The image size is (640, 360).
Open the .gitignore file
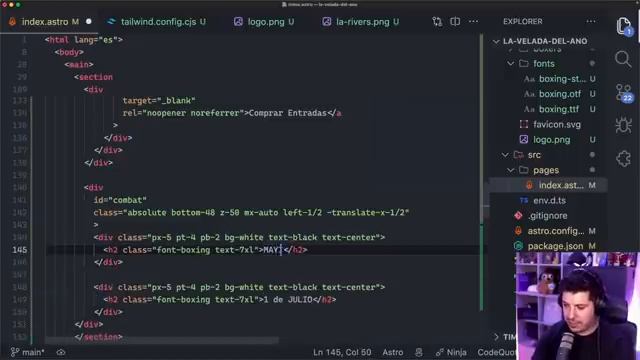tap(547, 216)
